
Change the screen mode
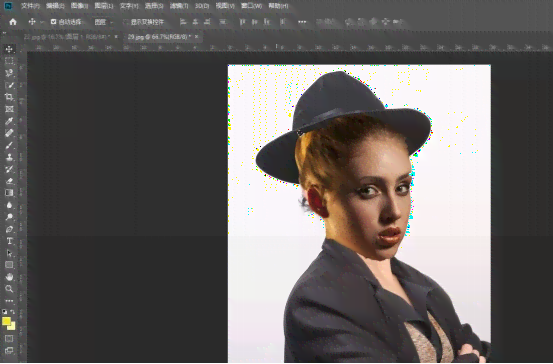pyautogui.click(x=9, y=350)
